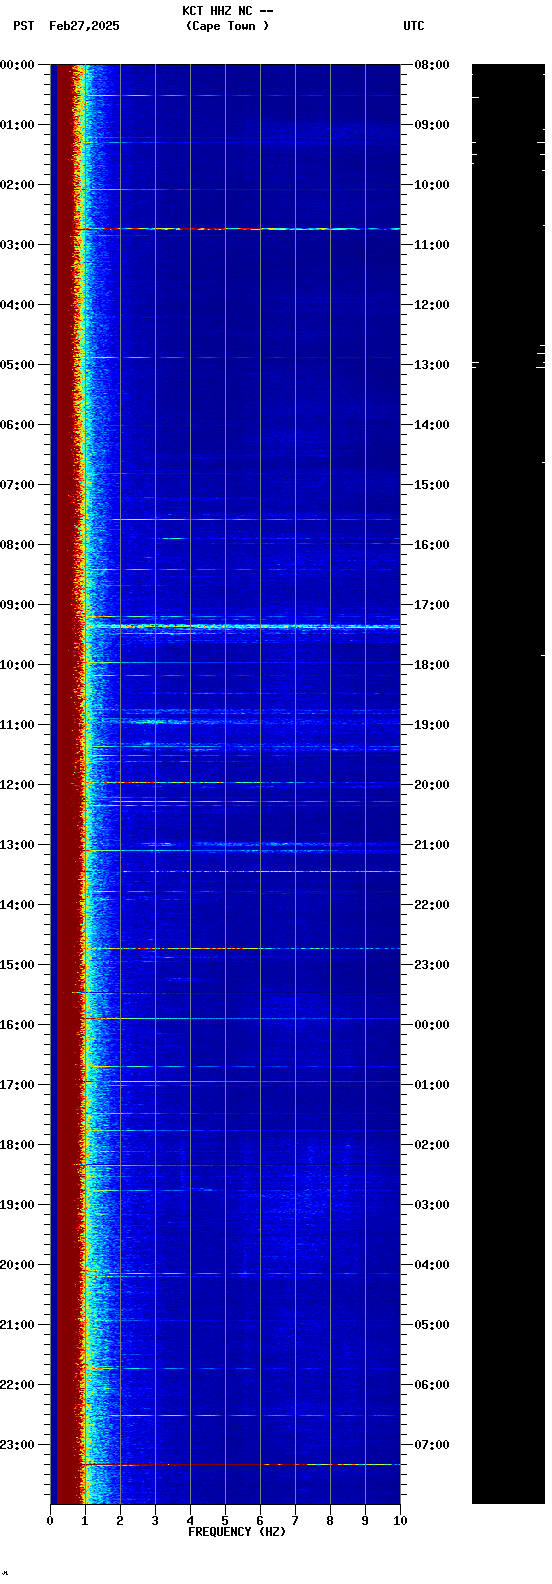
Task: Click the UTC '11:00' time label
Action: click(x=432, y=245)
